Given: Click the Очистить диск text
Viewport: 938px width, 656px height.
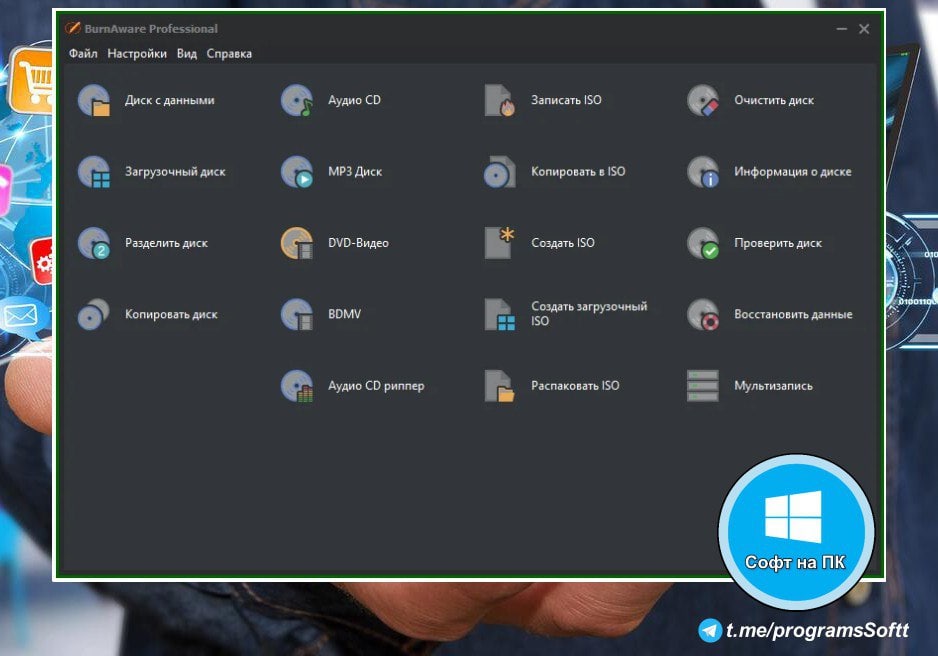Looking at the screenshot, I should (774, 100).
